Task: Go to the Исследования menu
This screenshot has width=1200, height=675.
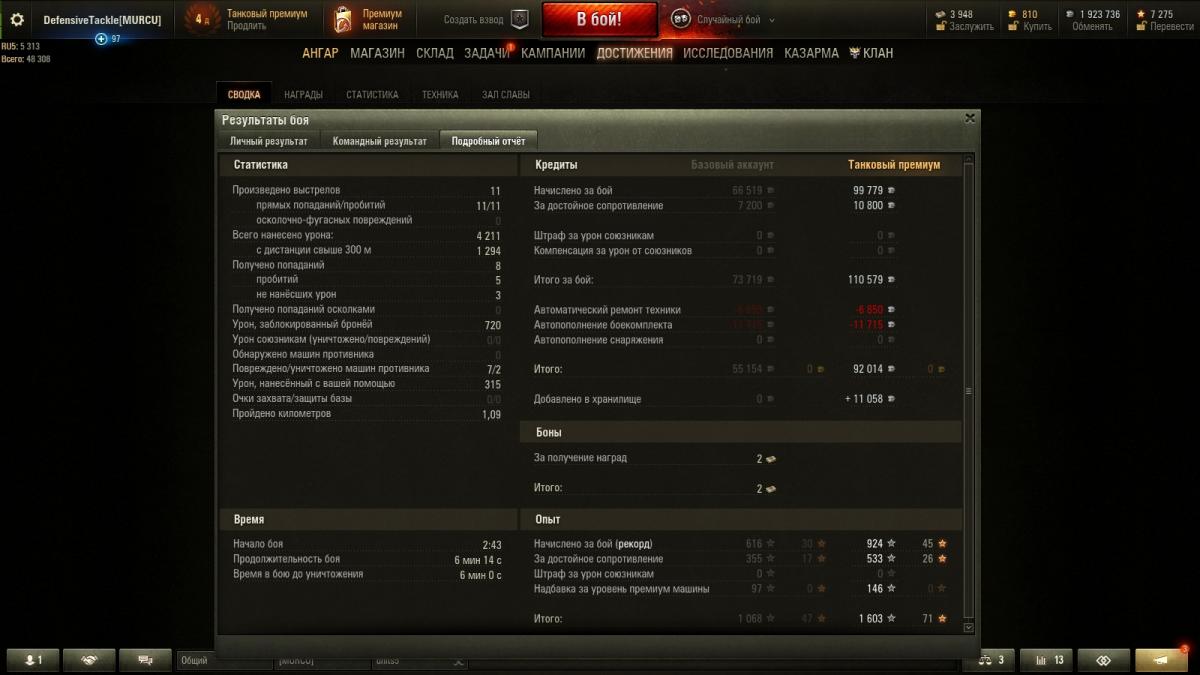Action: [728, 53]
